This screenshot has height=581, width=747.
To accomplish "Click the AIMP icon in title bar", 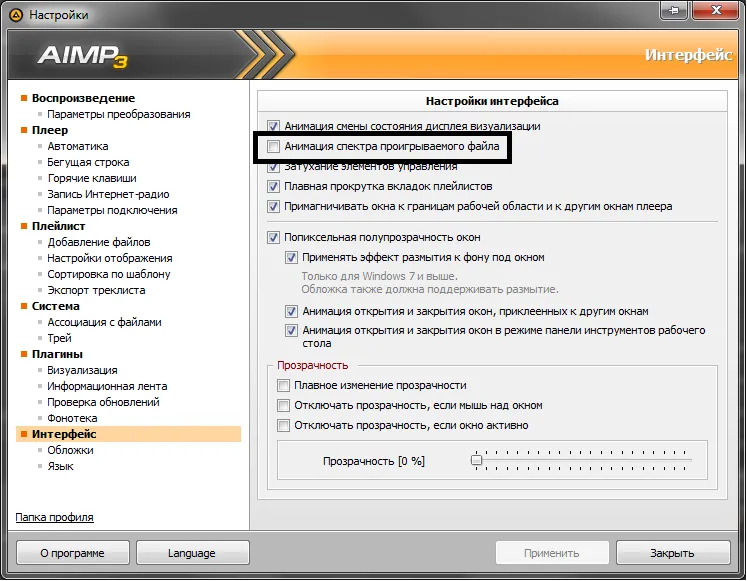I will pyautogui.click(x=16, y=15).
